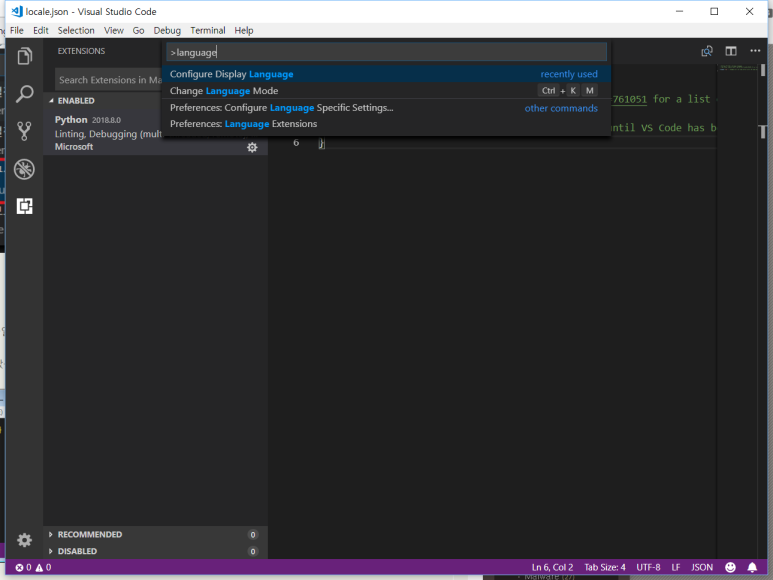Open the Explorer view in activity bar

(x=24, y=56)
